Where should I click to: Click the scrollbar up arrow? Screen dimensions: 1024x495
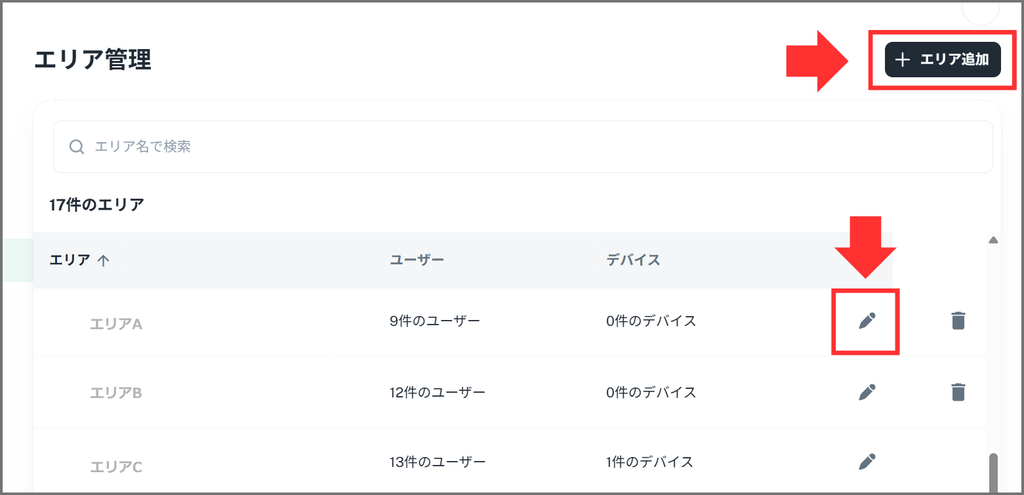[992, 240]
